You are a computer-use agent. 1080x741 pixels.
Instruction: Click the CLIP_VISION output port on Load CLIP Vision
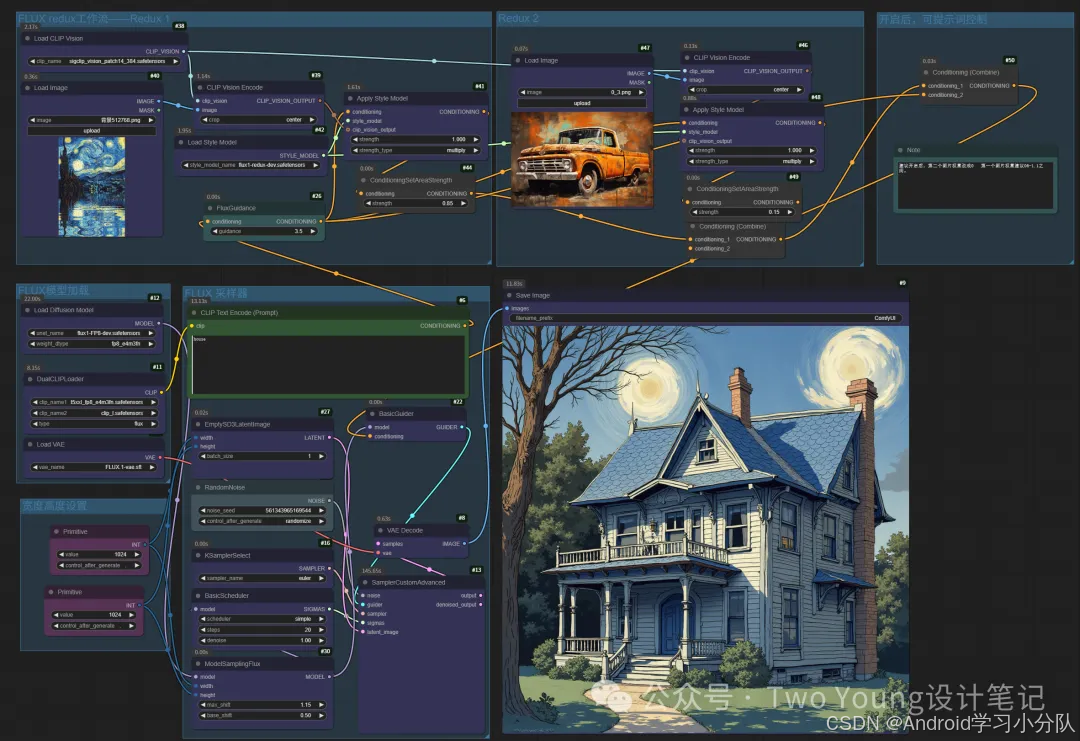point(183,52)
